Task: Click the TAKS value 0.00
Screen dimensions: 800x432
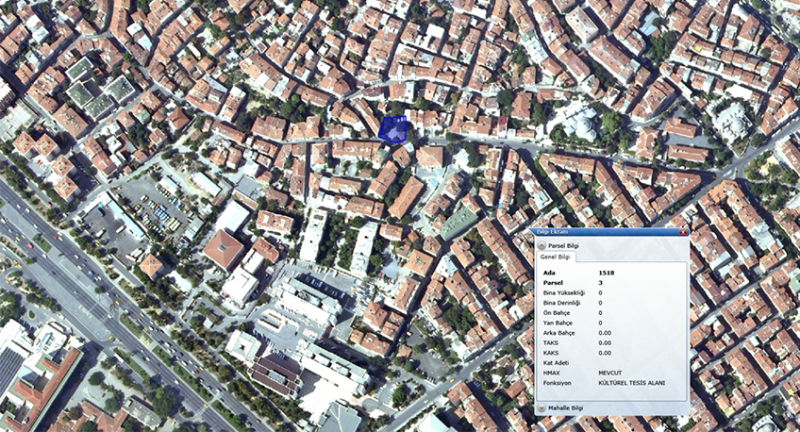Action: pos(604,343)
